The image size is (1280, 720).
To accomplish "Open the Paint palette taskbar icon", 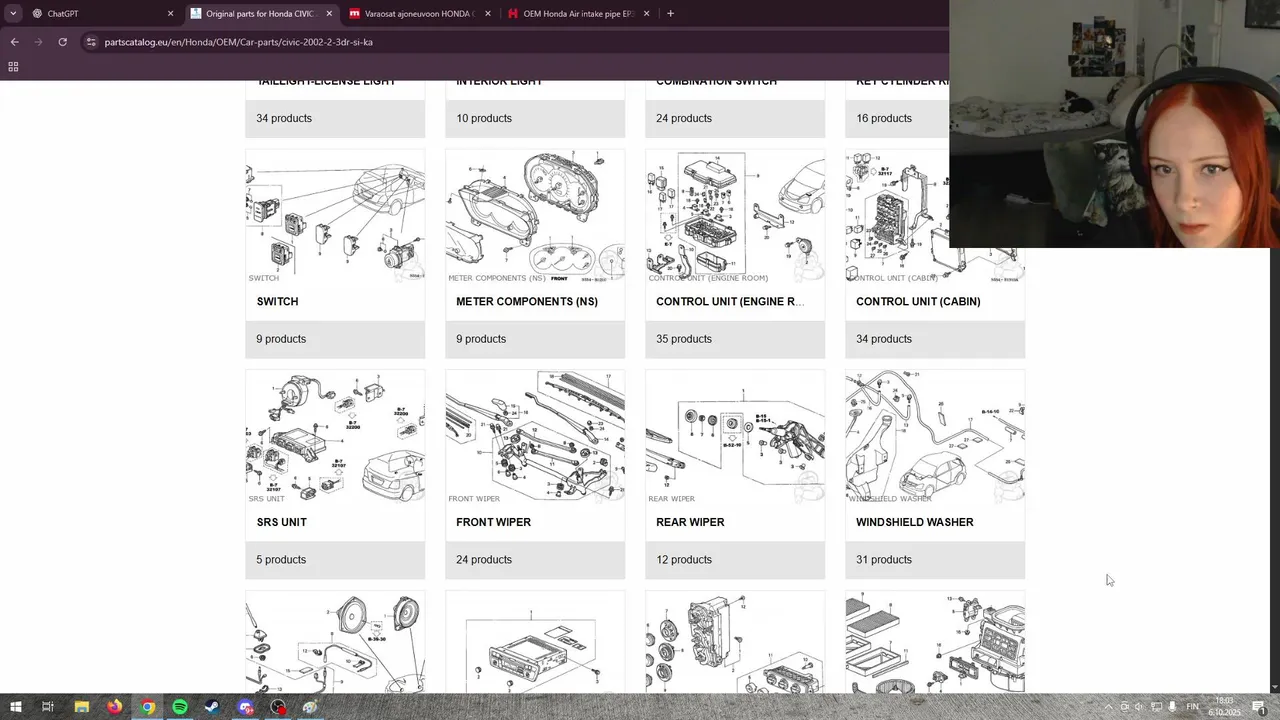I will [310, 707].
